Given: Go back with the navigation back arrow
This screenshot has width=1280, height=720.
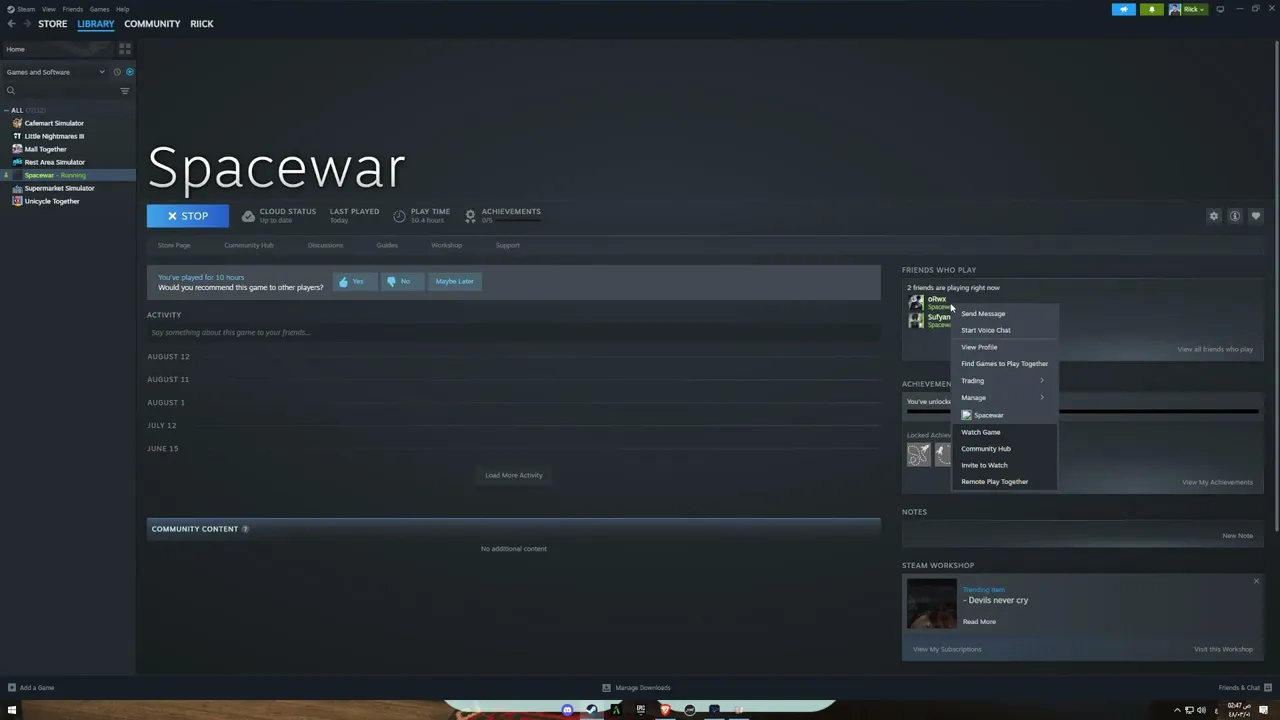Looking at the screenshot, I should pyautogui.click(x=11, y=24).
